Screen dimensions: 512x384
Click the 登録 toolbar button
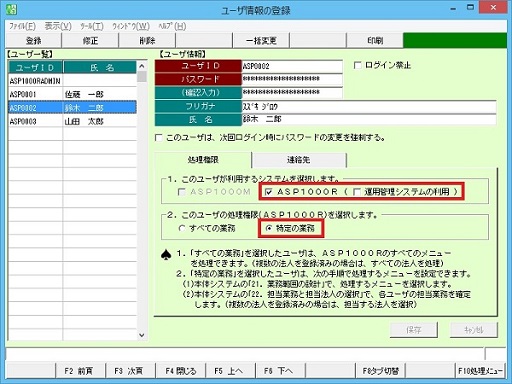pos(34,41)
